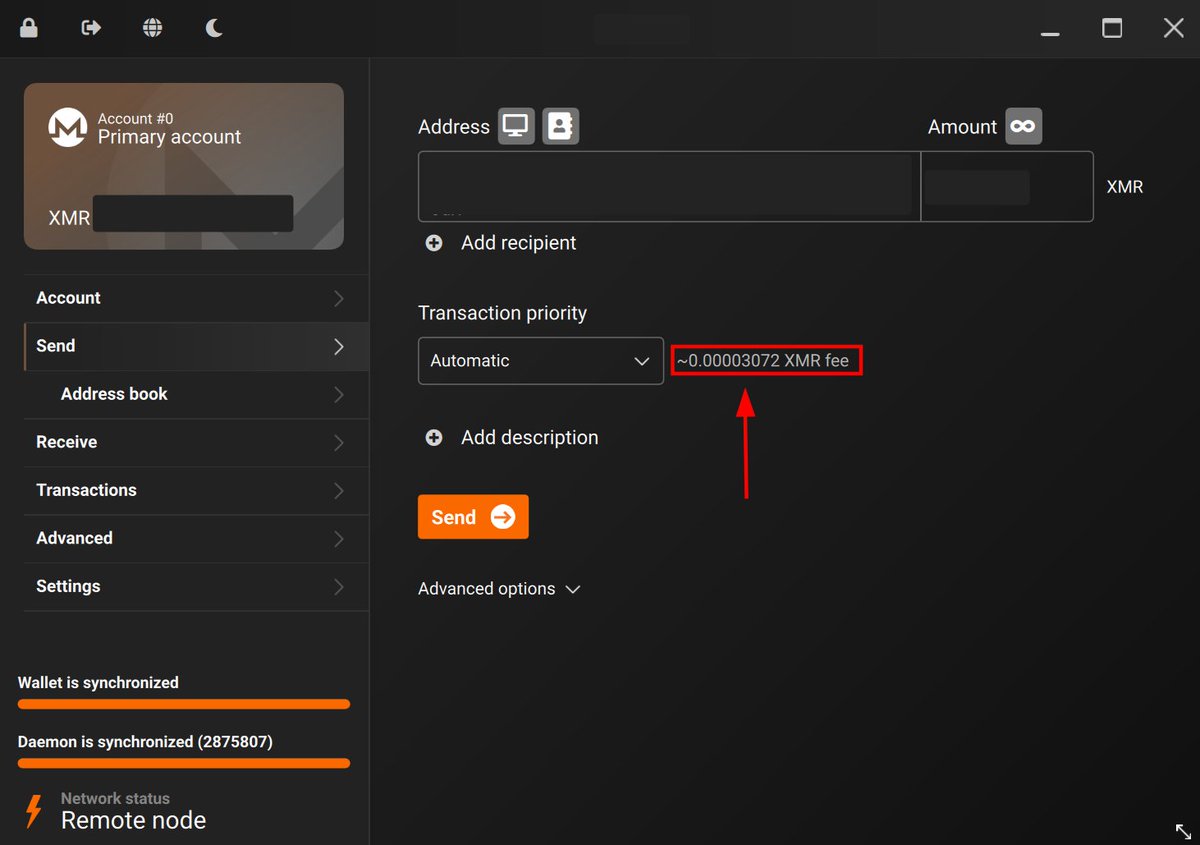Screen dimensions: 1200x845
Task: Focus the Amount input field
Action: click(x=1007, y=186)
